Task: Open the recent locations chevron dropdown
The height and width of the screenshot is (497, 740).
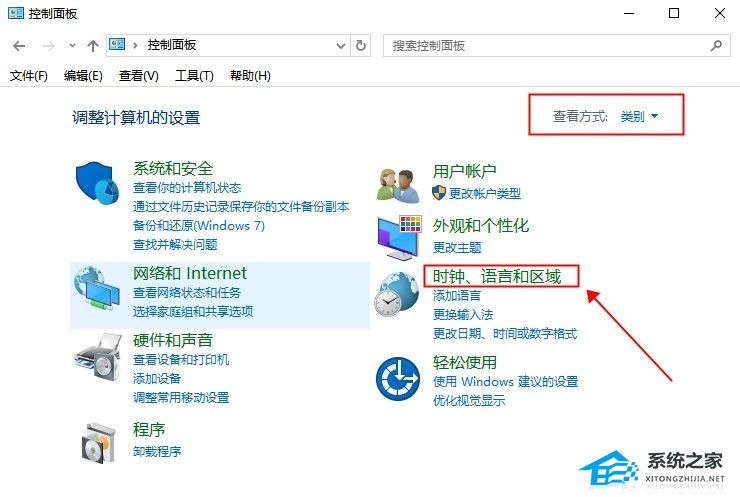Action: (72, 46)
